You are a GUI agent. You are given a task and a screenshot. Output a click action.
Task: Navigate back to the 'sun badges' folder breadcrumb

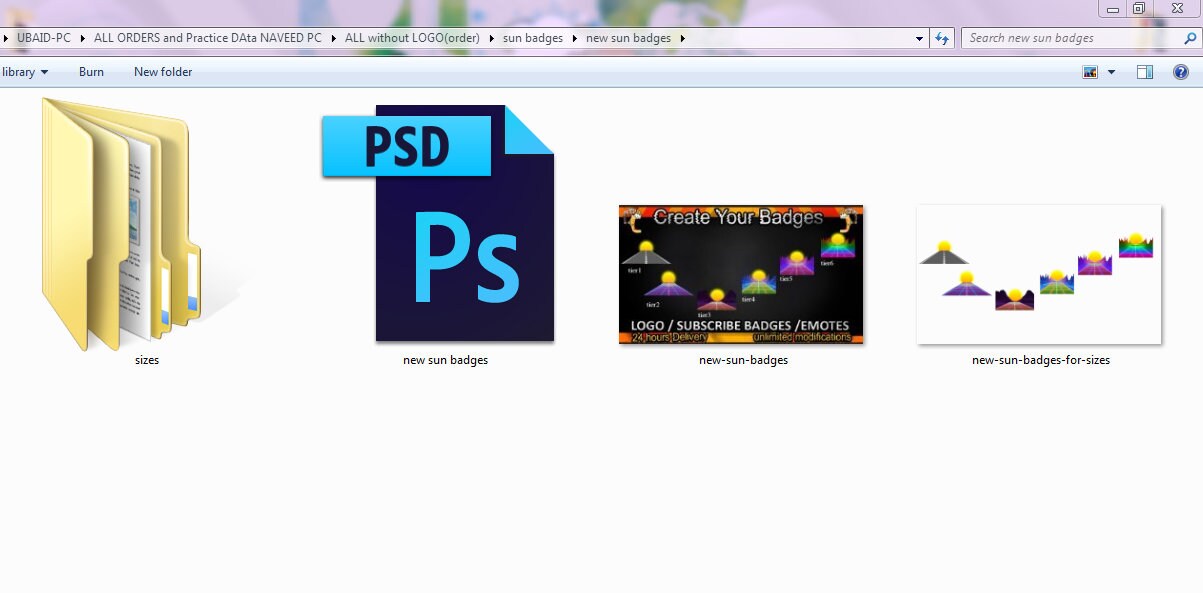[x=532, y=37]
